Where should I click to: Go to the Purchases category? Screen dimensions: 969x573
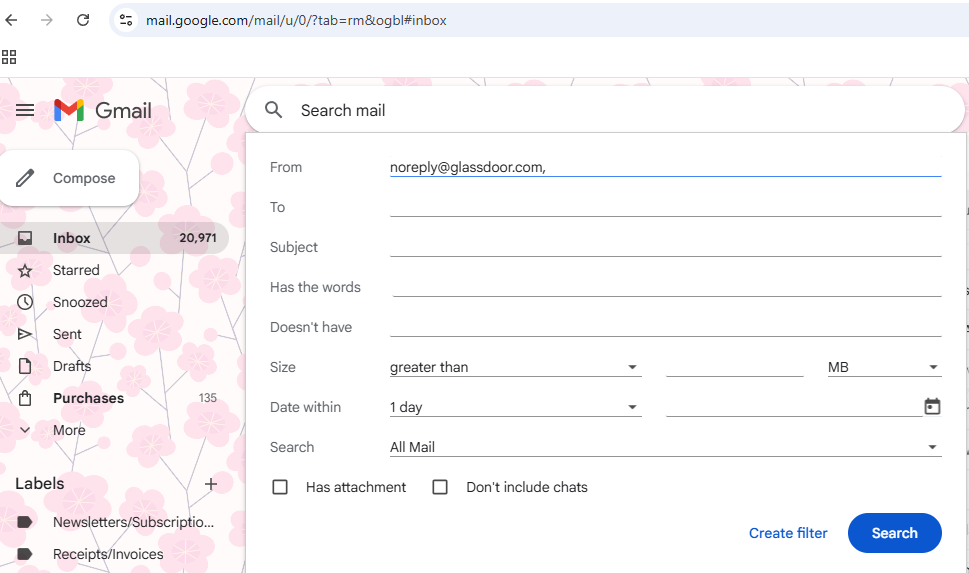pyautogui.click(x=88, y=398)
